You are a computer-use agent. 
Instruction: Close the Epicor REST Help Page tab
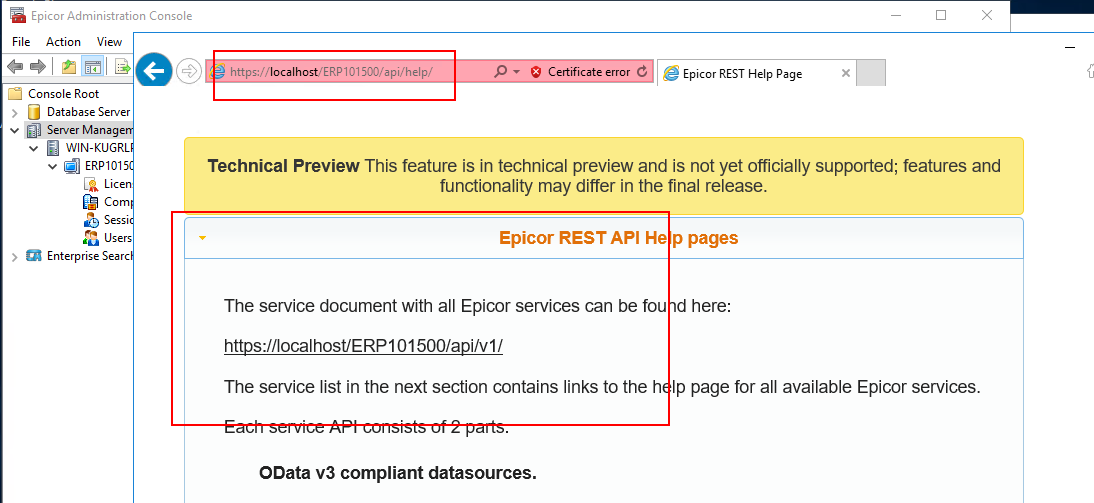pos(846,73)
